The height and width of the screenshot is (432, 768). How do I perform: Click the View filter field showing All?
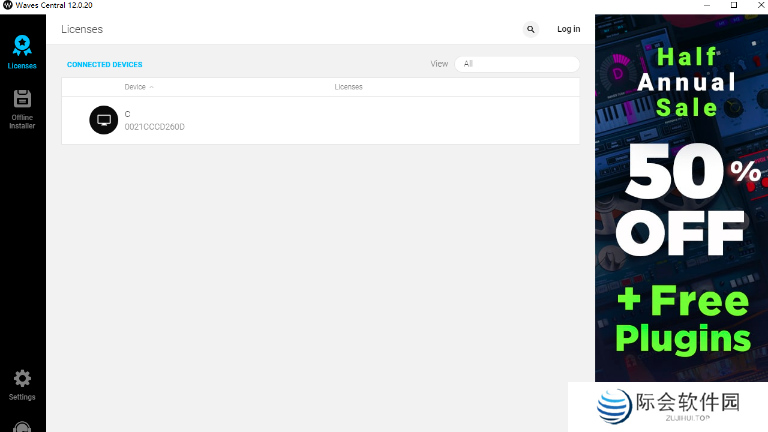[x=516, y=64]
